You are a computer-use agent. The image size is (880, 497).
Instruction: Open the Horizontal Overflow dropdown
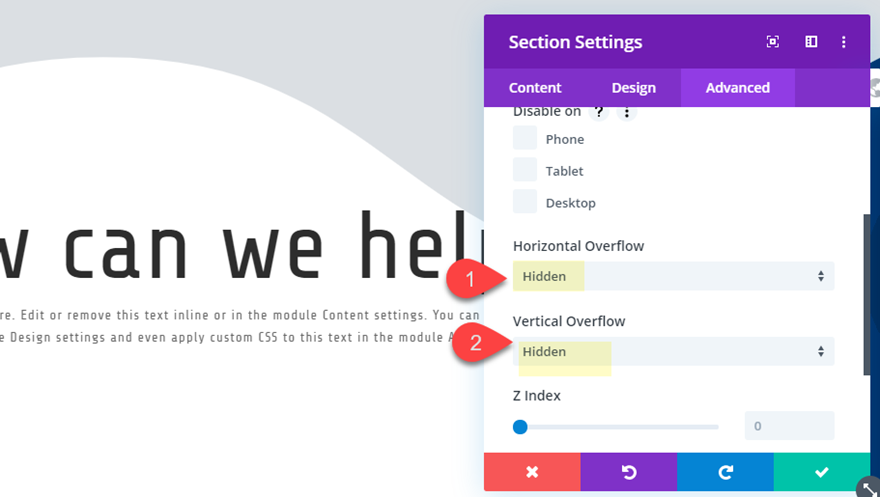(x=673, y=276)
